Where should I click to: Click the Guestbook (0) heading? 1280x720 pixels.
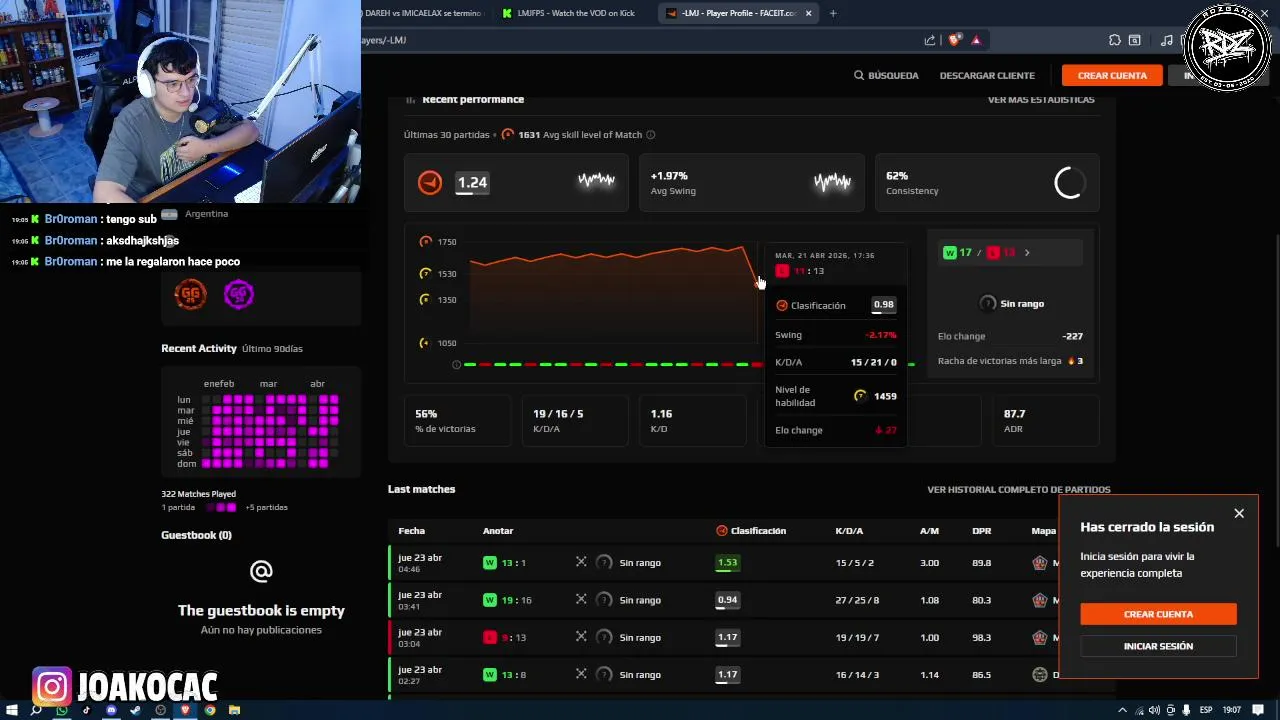click(196, 535)
